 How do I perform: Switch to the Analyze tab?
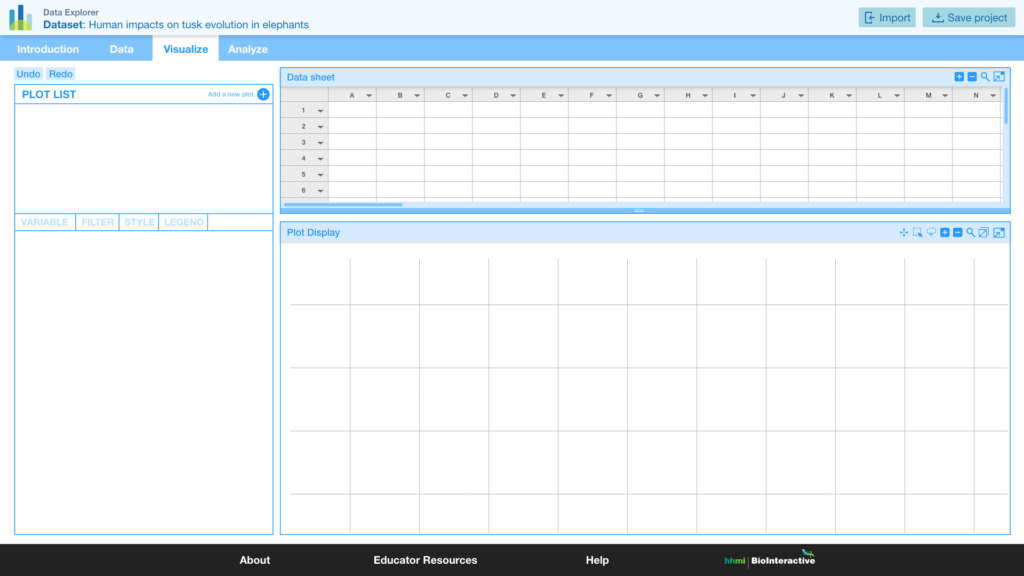(x=247, y=48)
